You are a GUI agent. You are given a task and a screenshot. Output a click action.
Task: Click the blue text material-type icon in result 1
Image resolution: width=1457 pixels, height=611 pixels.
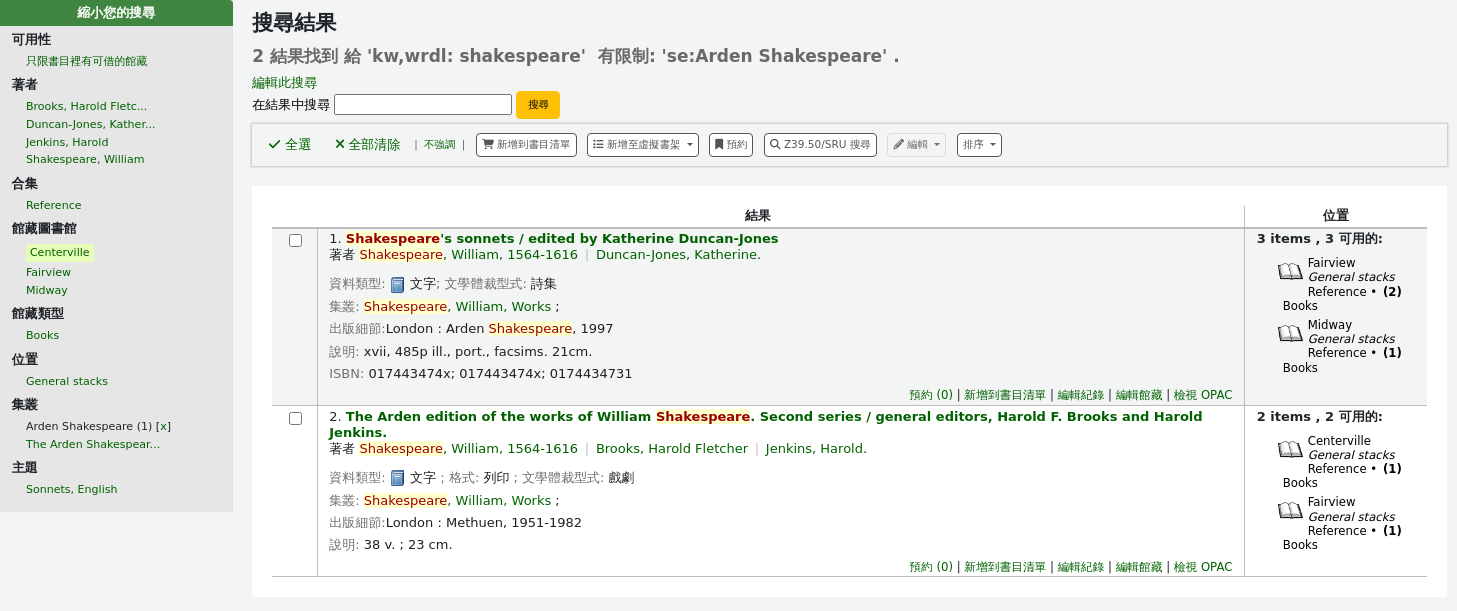(397, 285)
